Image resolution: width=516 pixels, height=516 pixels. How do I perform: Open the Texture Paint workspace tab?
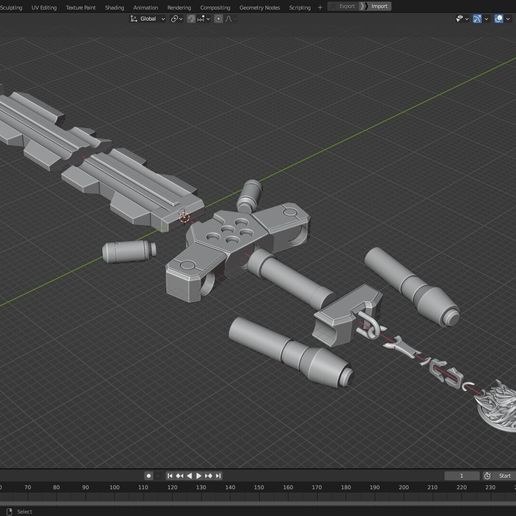tap(80, 8)
